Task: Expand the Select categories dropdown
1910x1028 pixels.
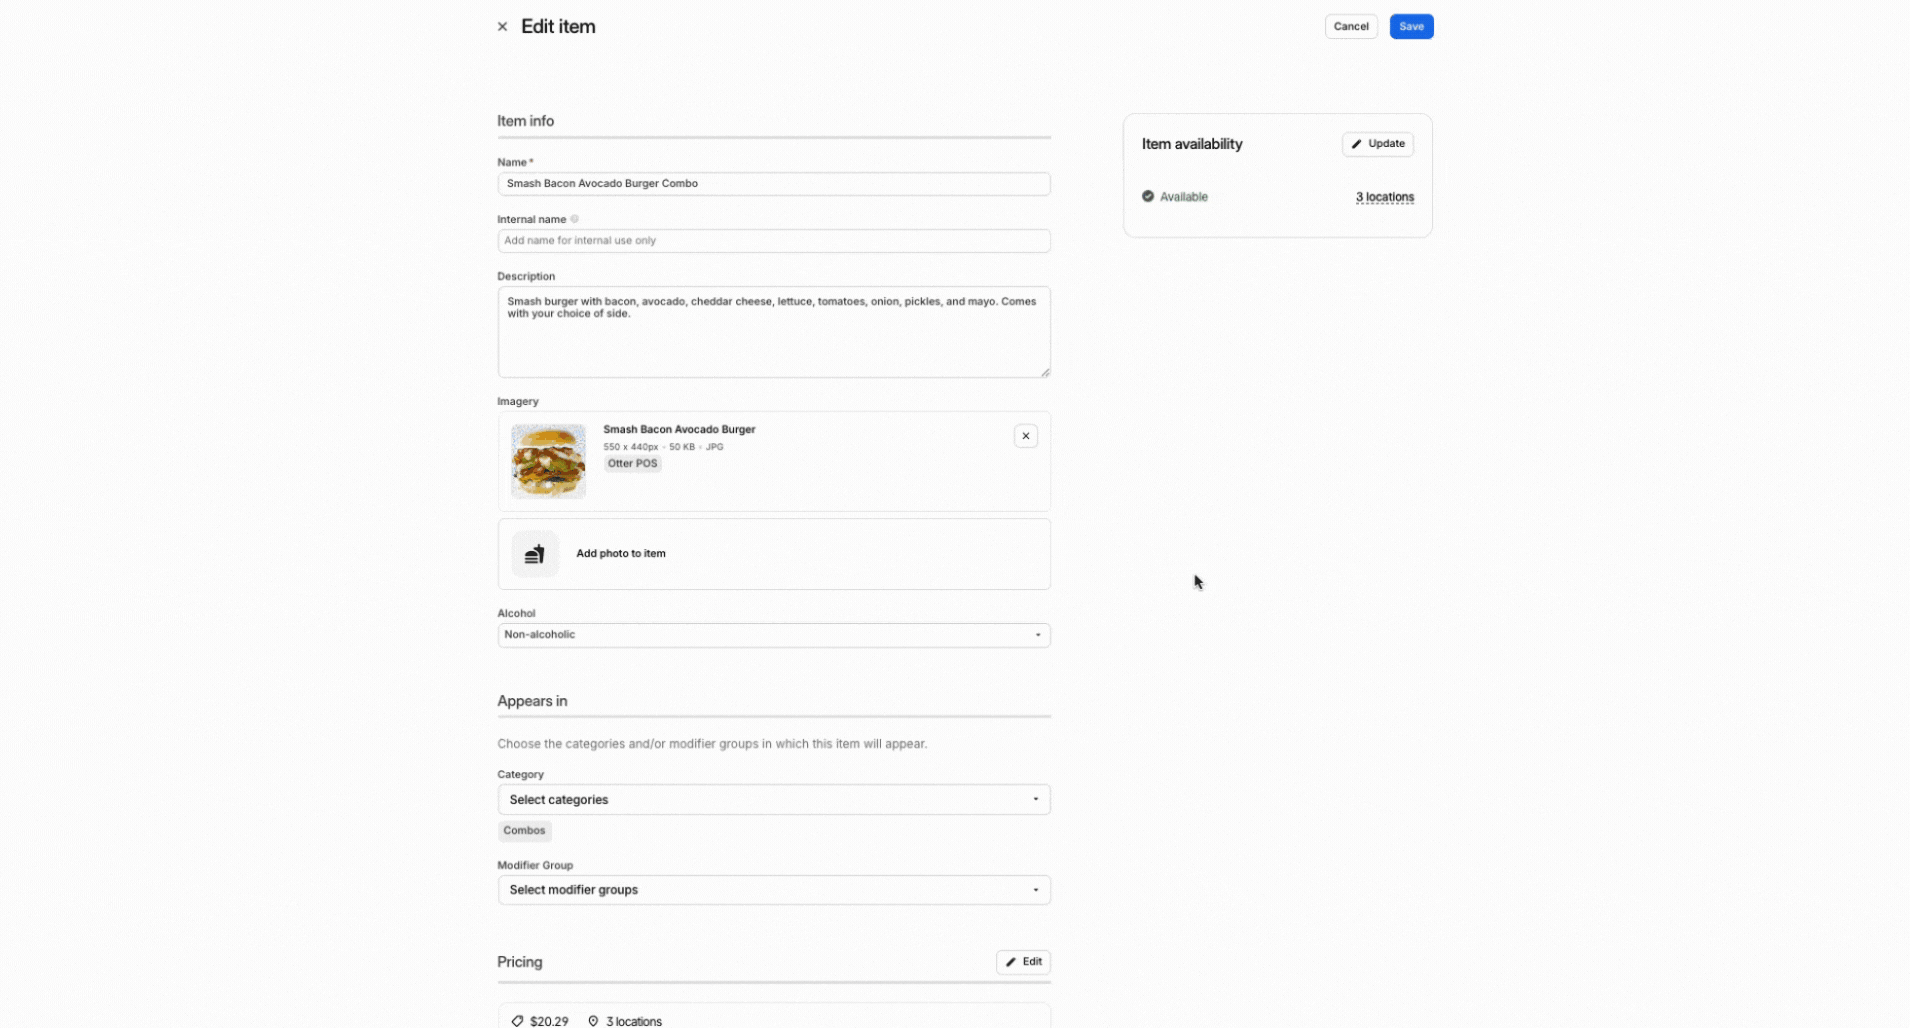Action: 773,800
